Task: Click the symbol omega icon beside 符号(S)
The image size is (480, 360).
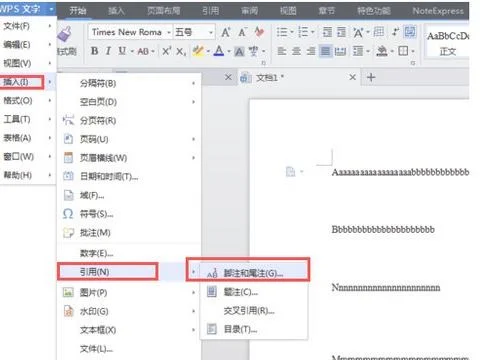Action: (68, 214)
